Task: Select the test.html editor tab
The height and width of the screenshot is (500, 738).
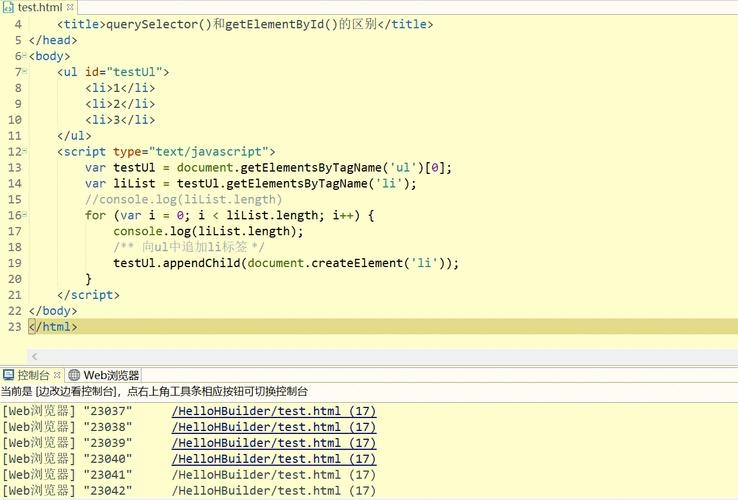Action: [x=39, y=7]
